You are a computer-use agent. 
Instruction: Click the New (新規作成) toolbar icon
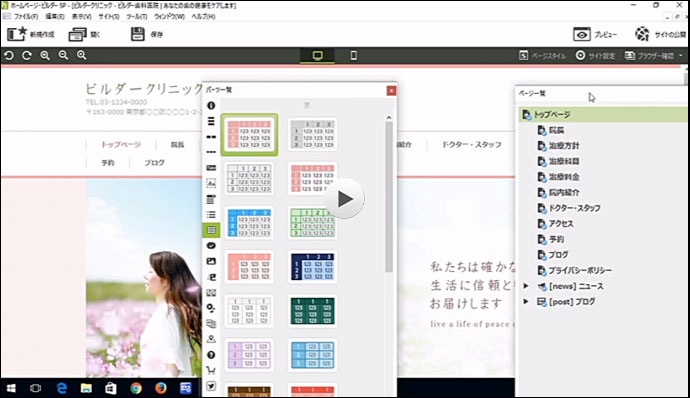coord(17,34)
